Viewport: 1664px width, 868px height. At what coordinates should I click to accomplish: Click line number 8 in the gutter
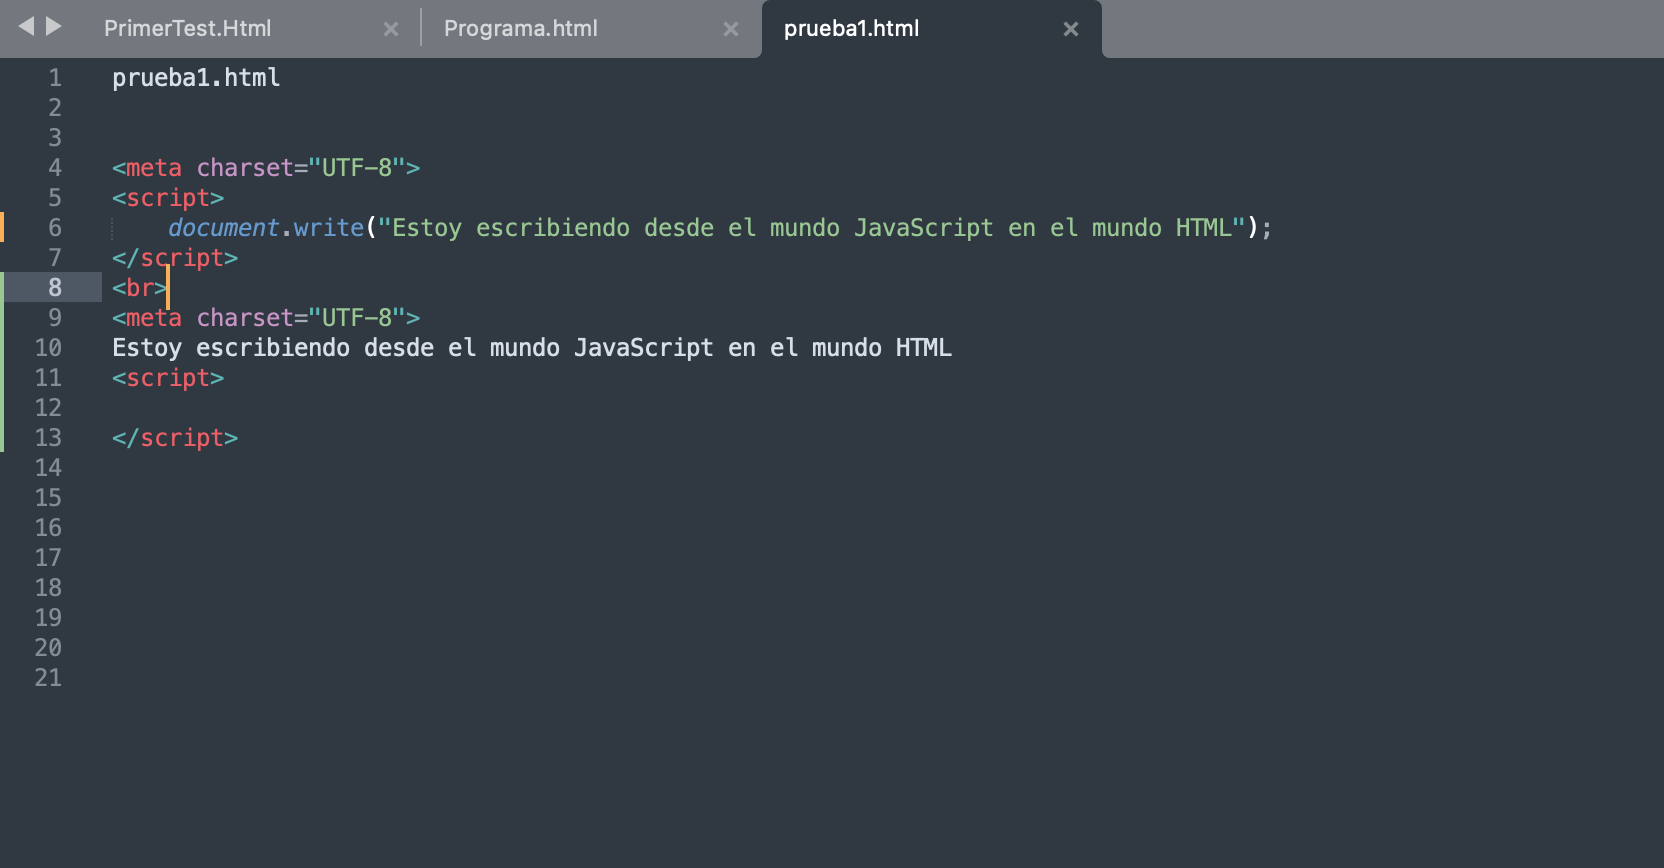click(55, 288)
